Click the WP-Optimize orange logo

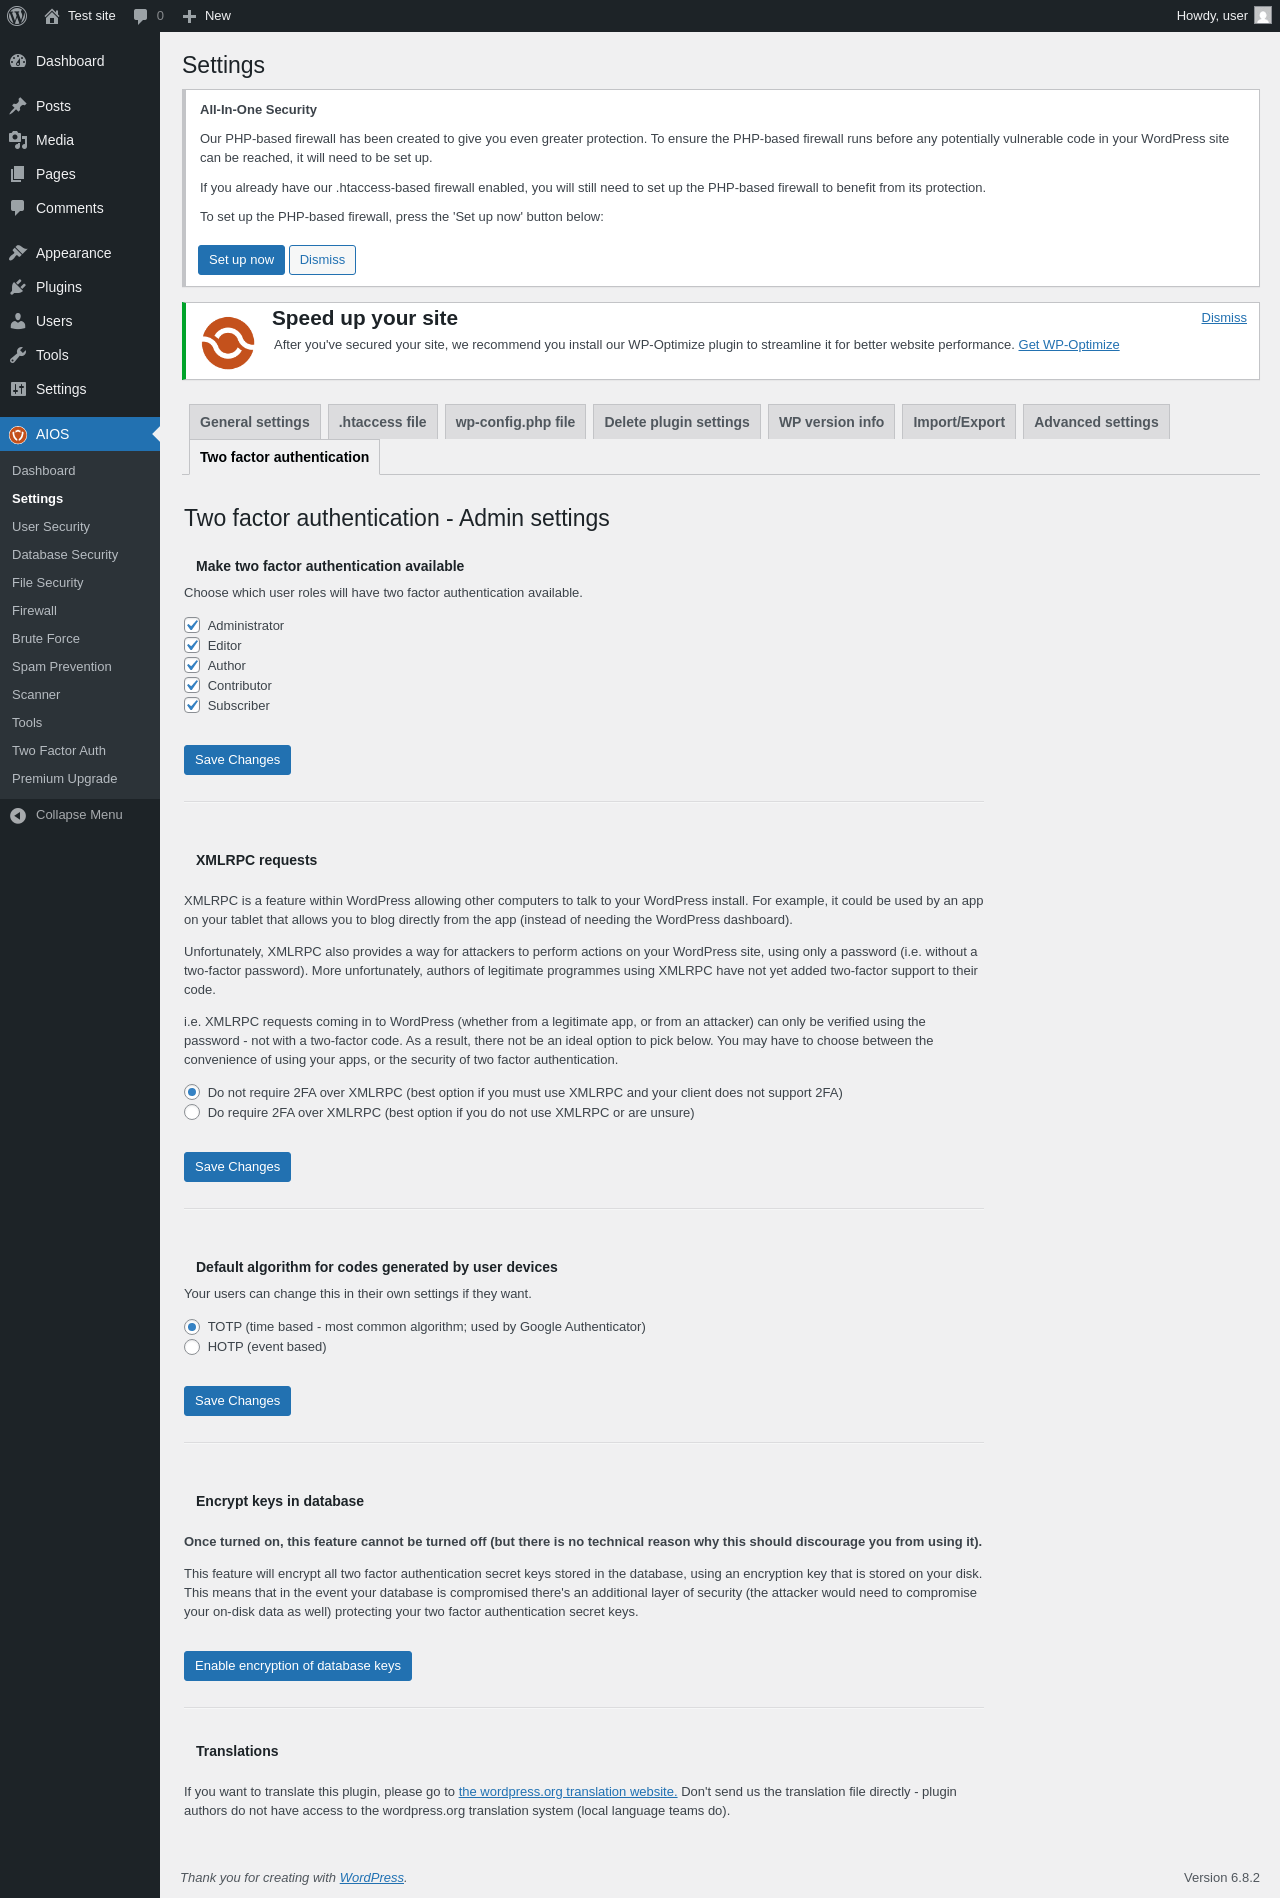[x=228, y=343]
